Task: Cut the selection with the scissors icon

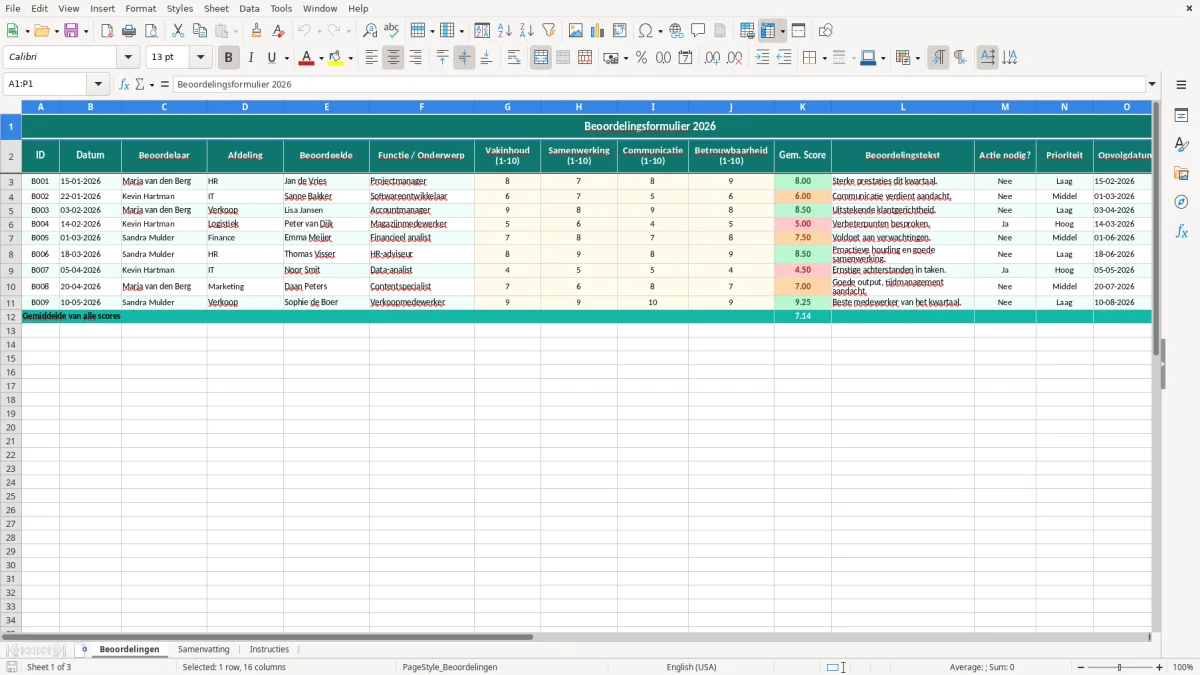Action: point(178,31)
